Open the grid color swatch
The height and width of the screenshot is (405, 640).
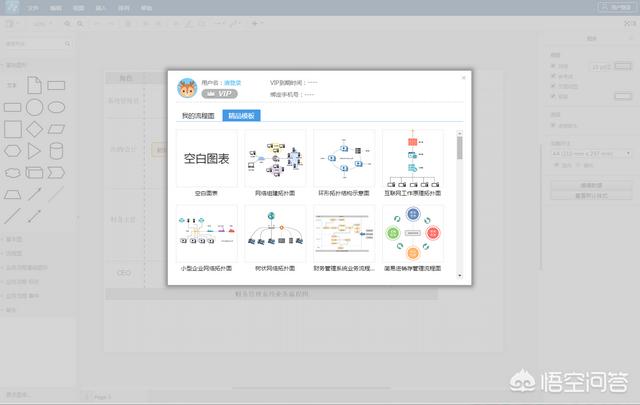[623, 66]
